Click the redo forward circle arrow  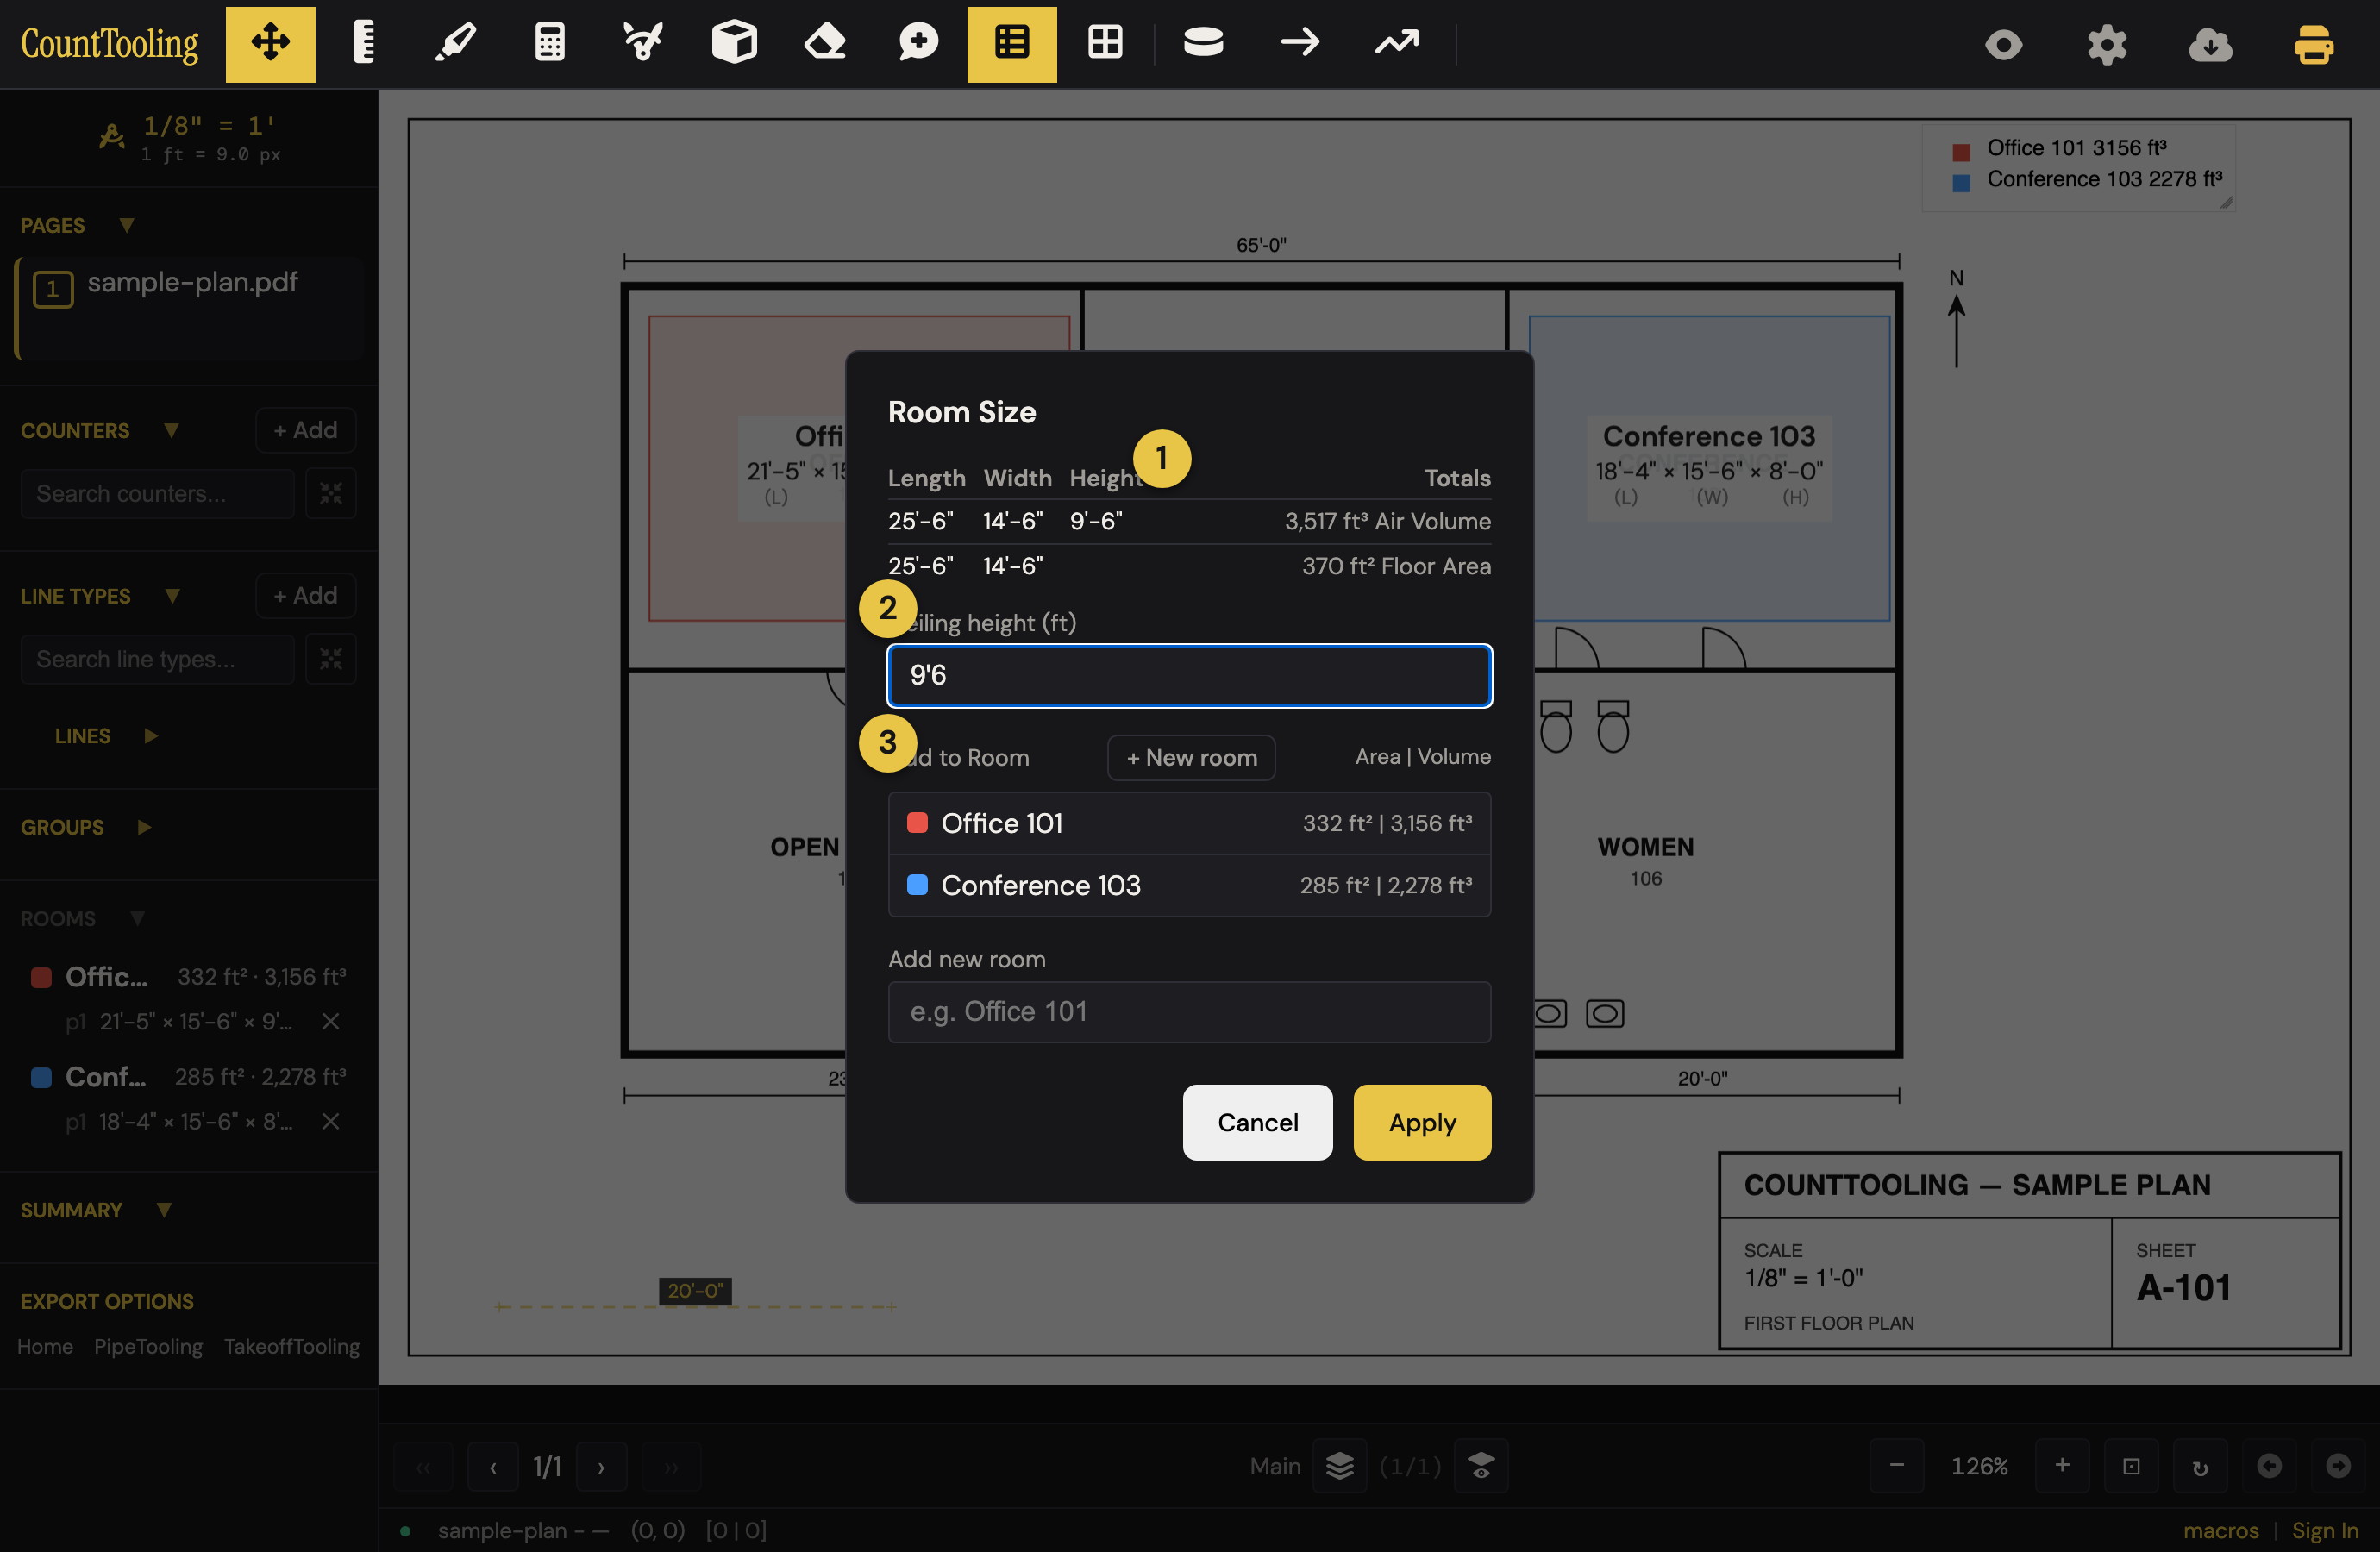pos(2338,1466)
